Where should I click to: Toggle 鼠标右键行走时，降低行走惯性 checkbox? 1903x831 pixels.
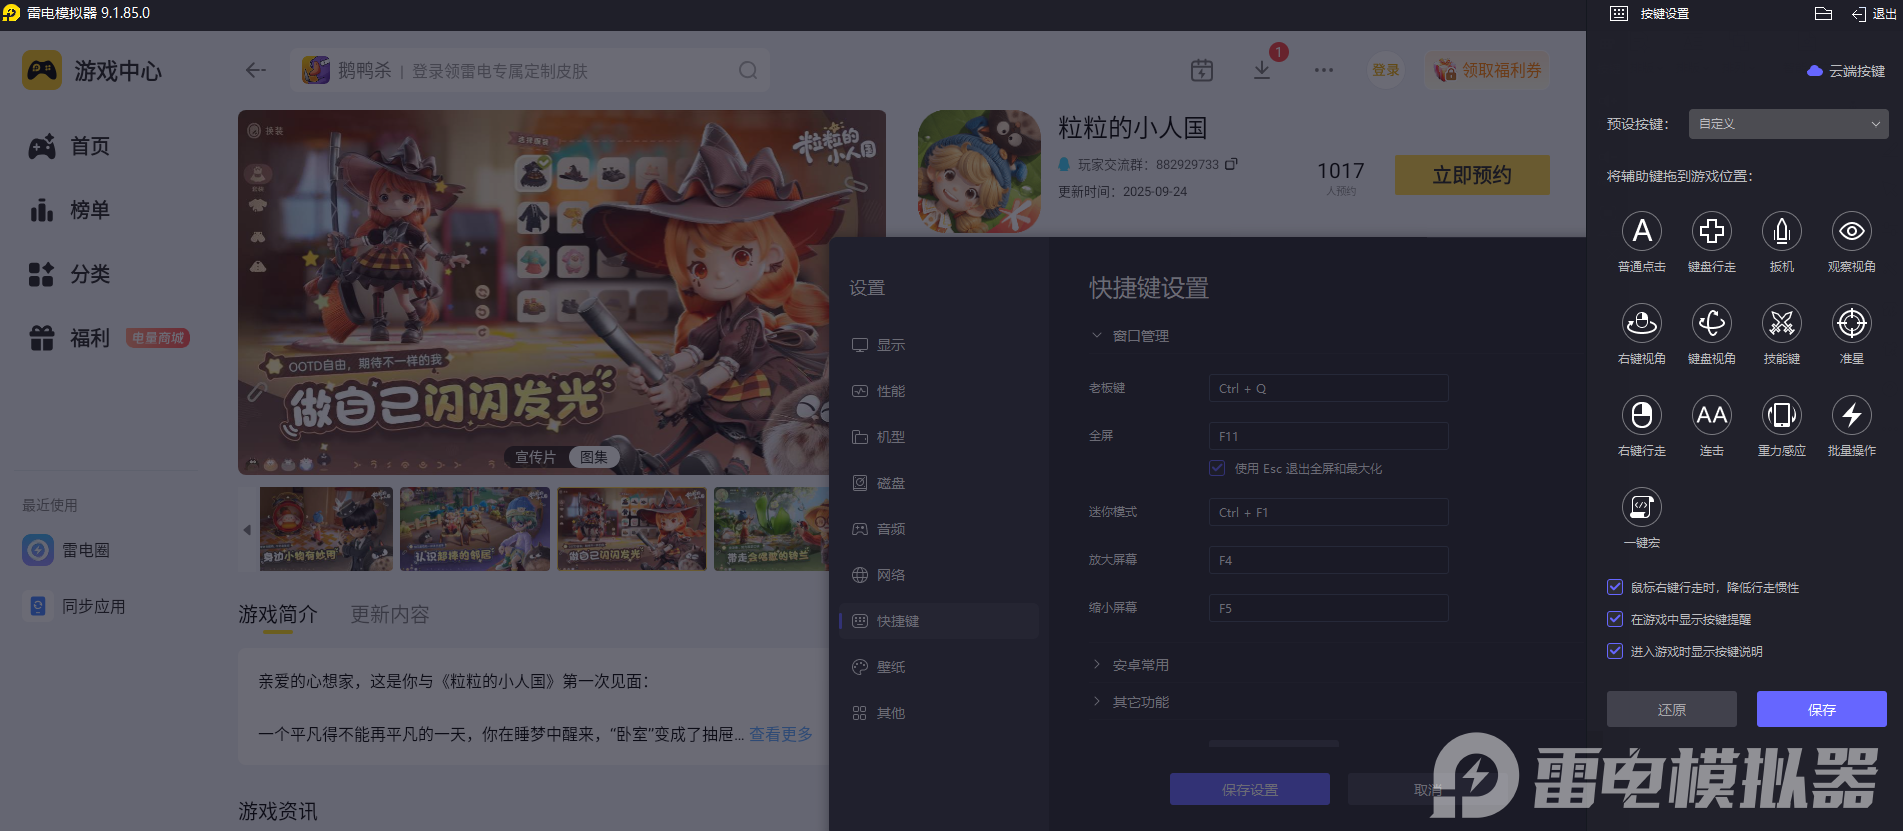coord(1614,587)
